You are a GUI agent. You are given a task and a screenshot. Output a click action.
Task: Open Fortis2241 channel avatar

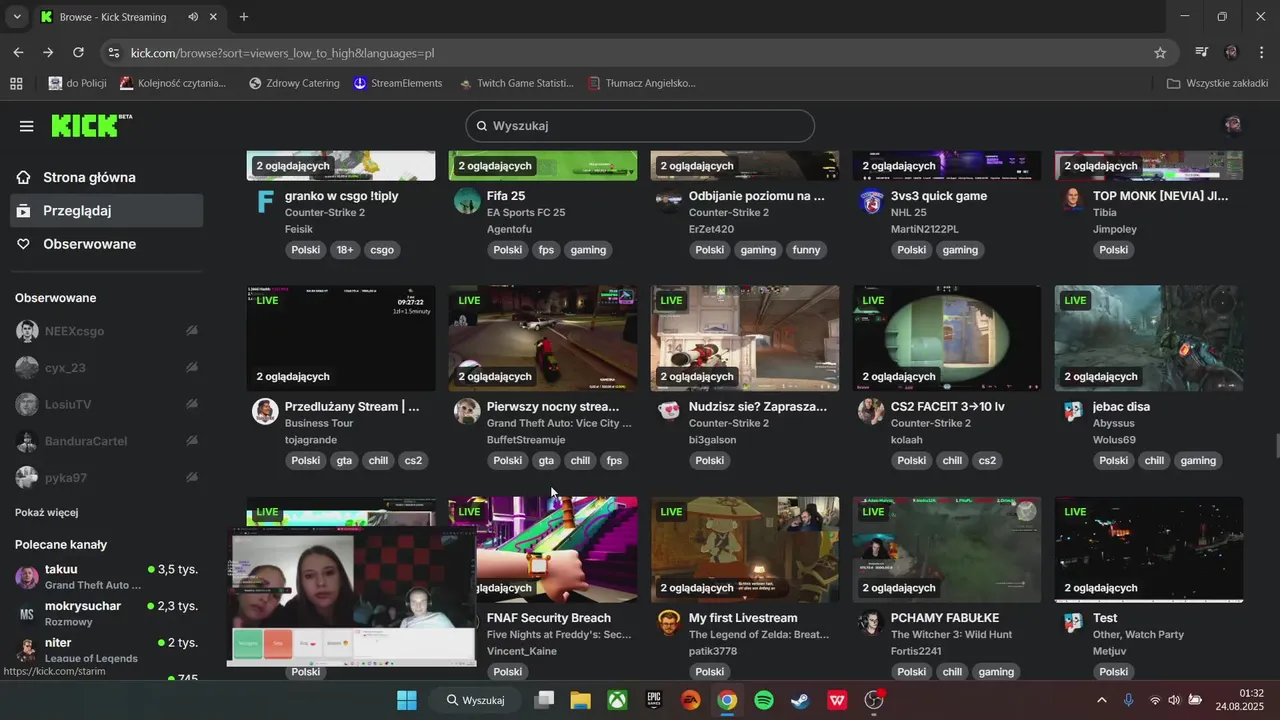tap(871, 623)
